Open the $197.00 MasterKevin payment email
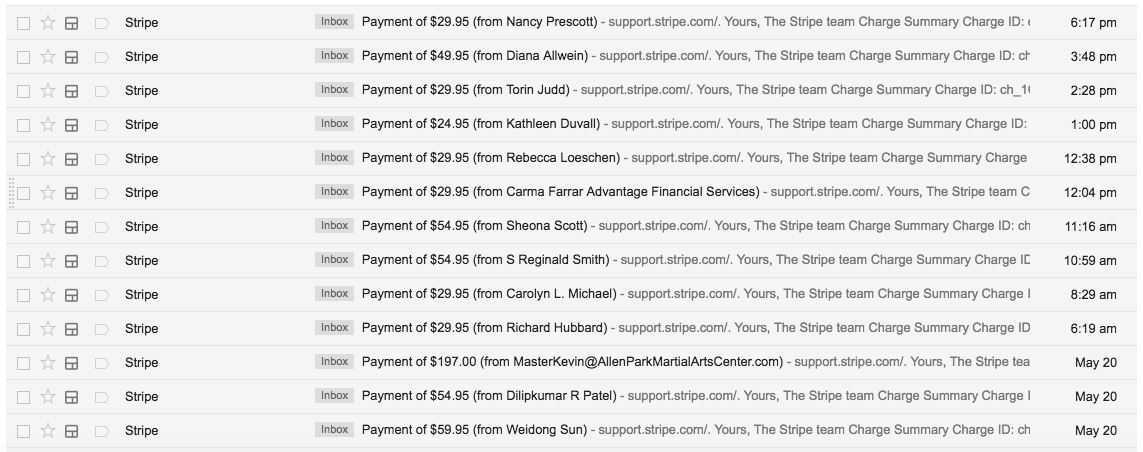Image resolution: width=1143 pixels, height=452 pixels. tap(572, 362)
